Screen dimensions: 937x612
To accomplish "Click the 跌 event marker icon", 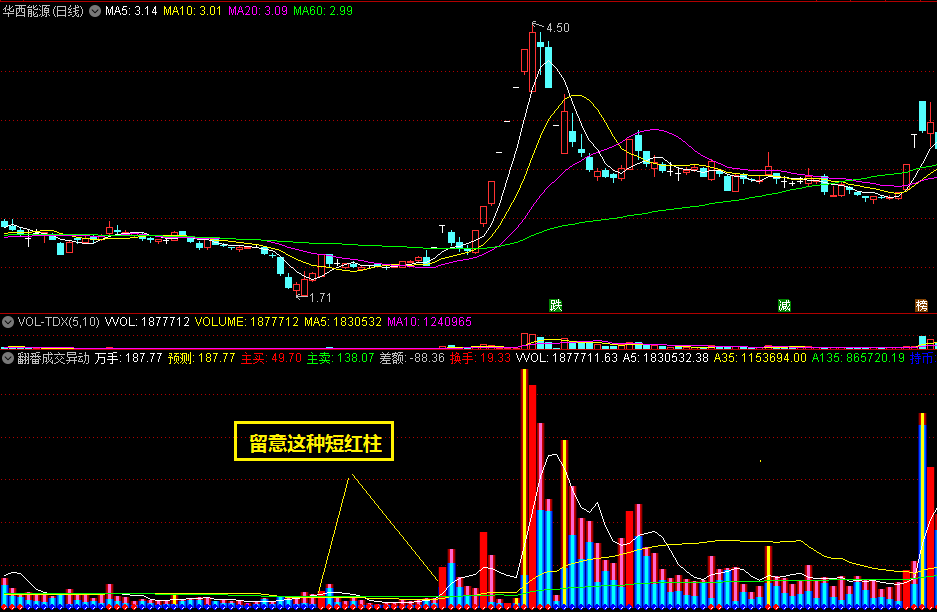I will (x=556, y=305).
